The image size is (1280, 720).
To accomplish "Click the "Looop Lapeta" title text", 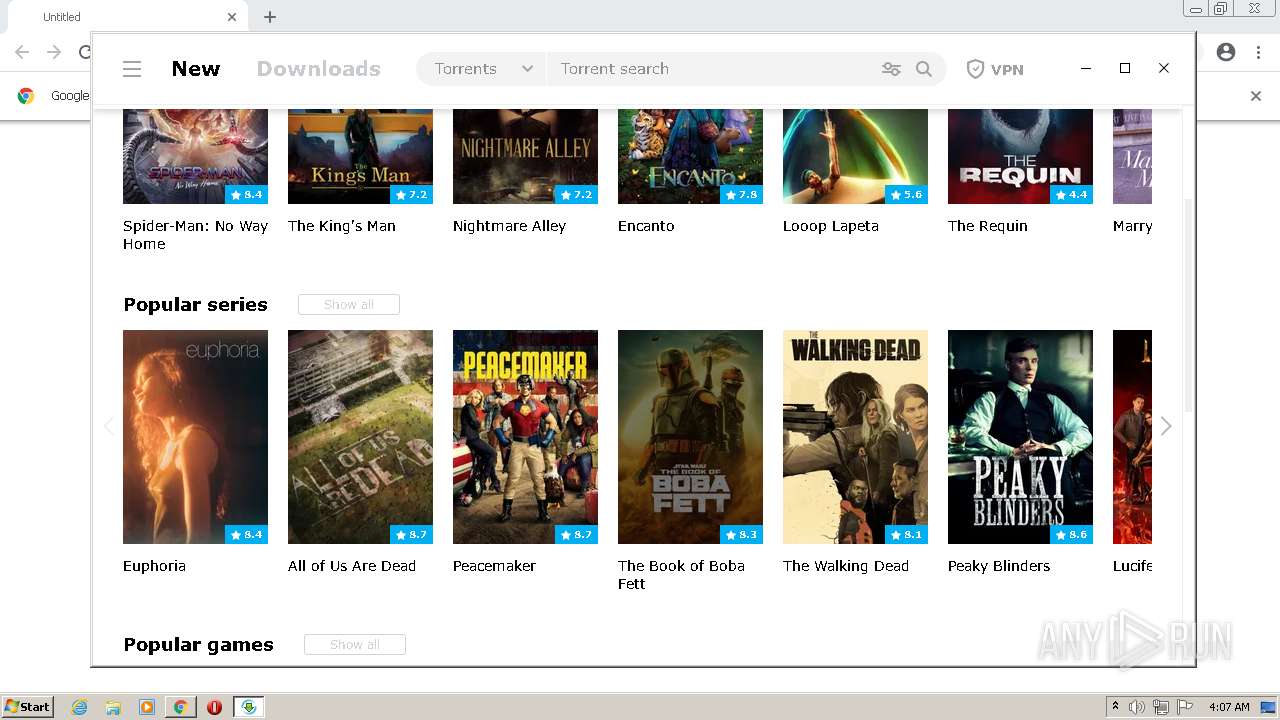I will [831, 226].
